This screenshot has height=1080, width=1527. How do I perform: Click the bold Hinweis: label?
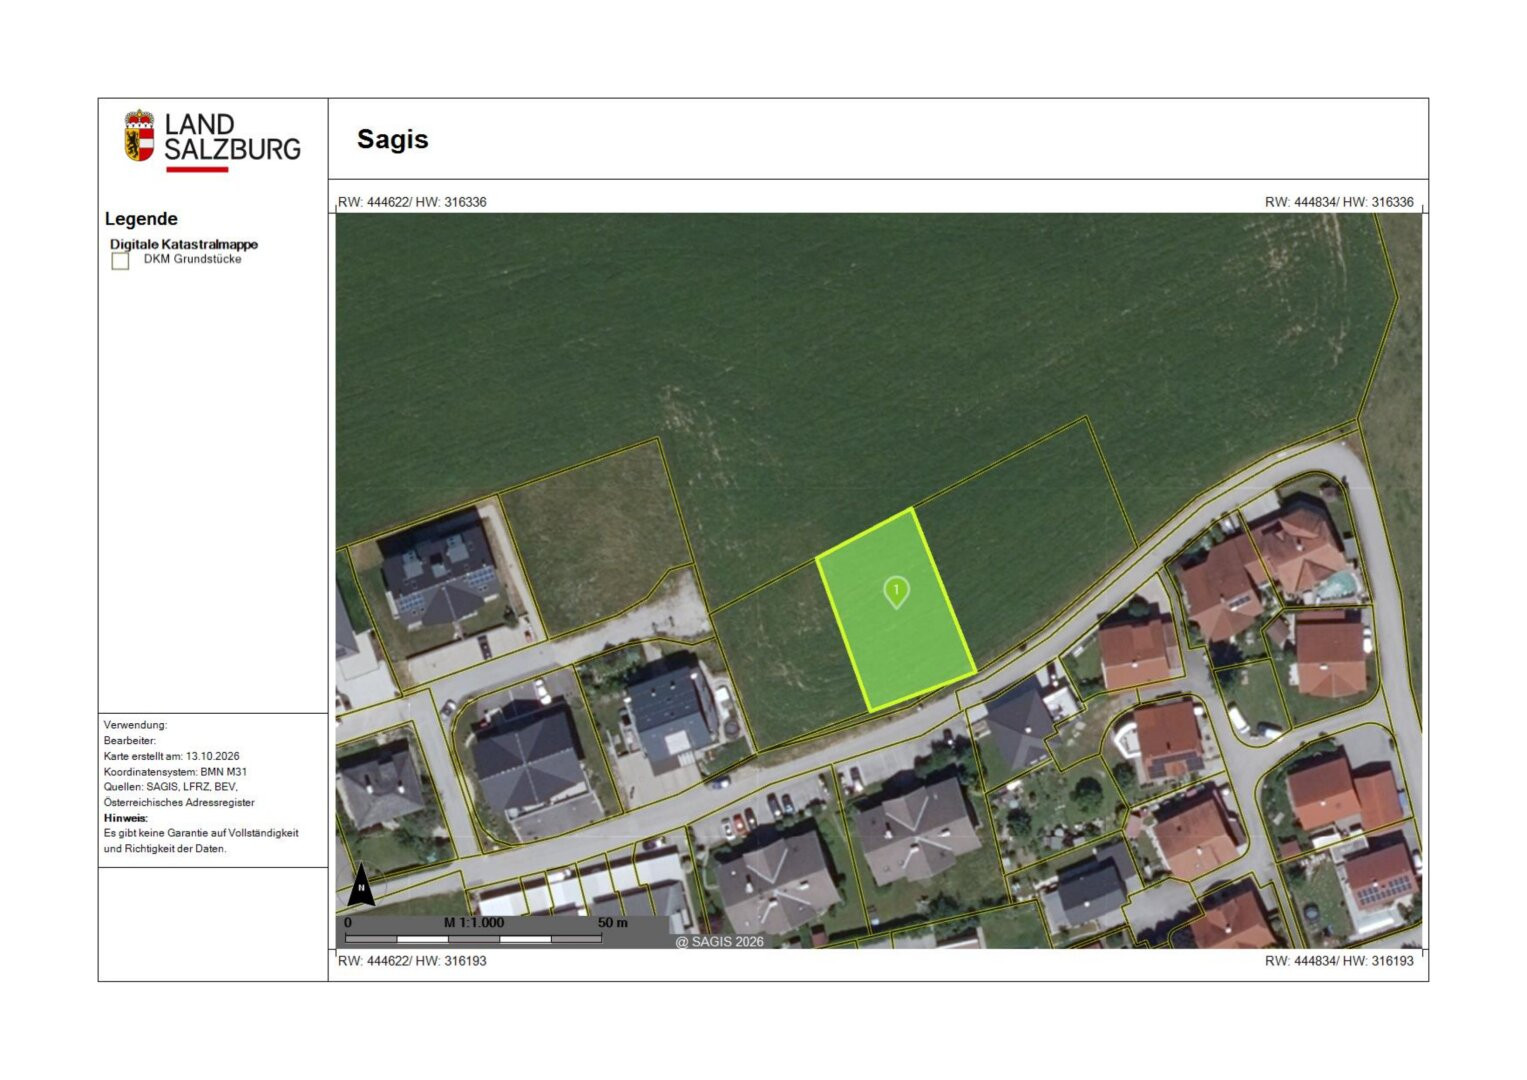pos(126,818)
